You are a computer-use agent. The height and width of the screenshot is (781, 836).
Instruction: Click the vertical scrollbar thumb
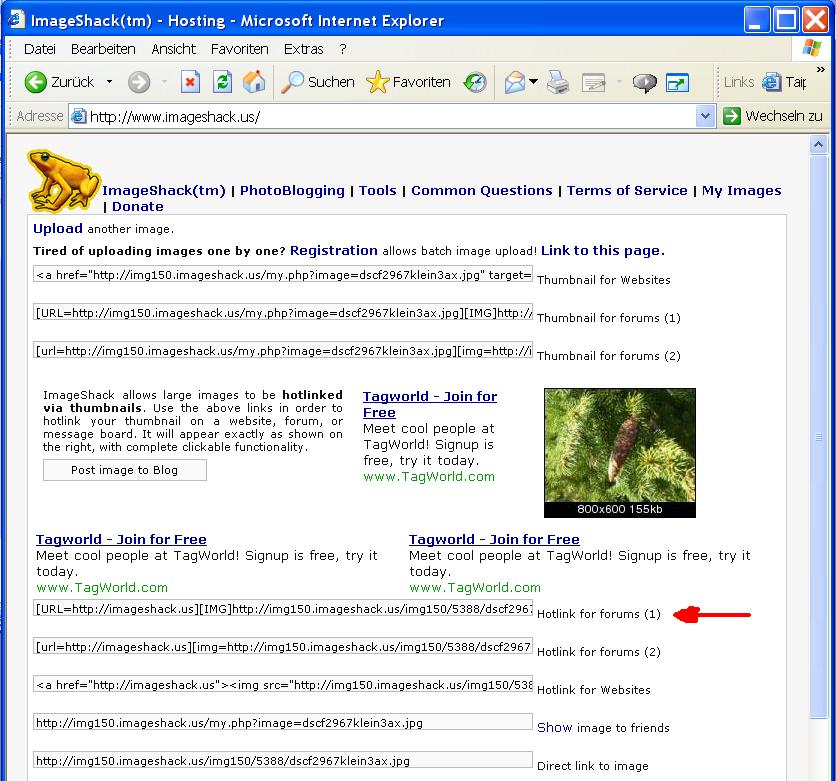818,437
